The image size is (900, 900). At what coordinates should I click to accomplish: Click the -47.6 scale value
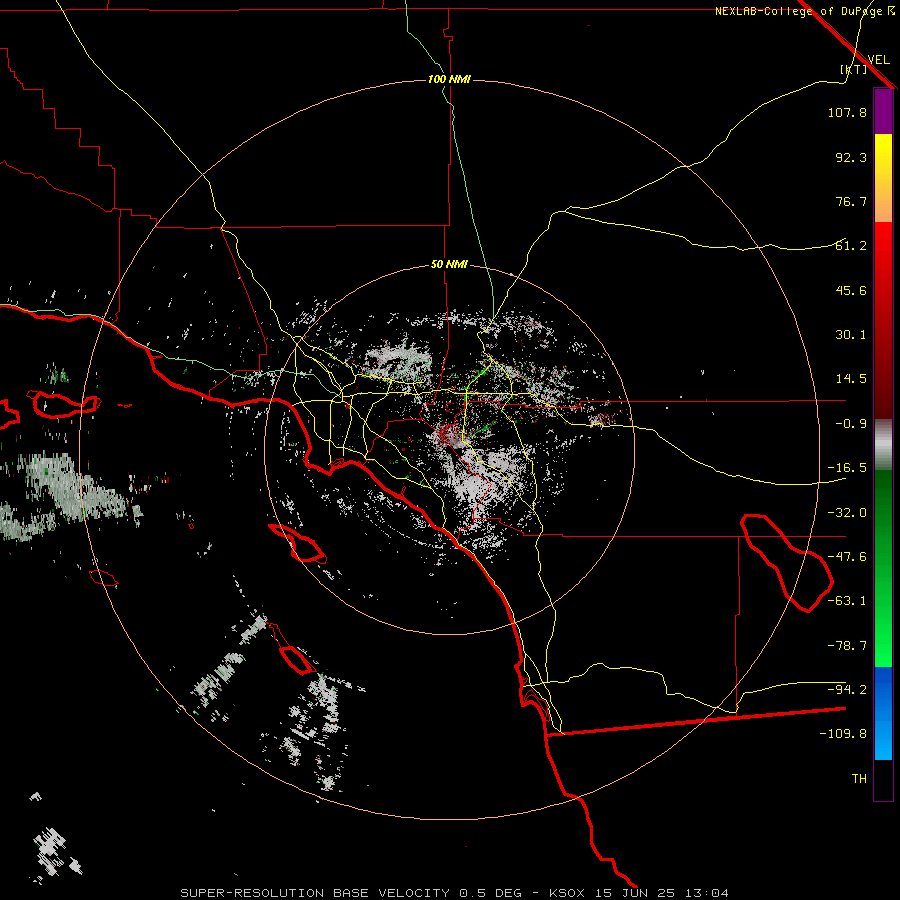(x=847, y=557)
